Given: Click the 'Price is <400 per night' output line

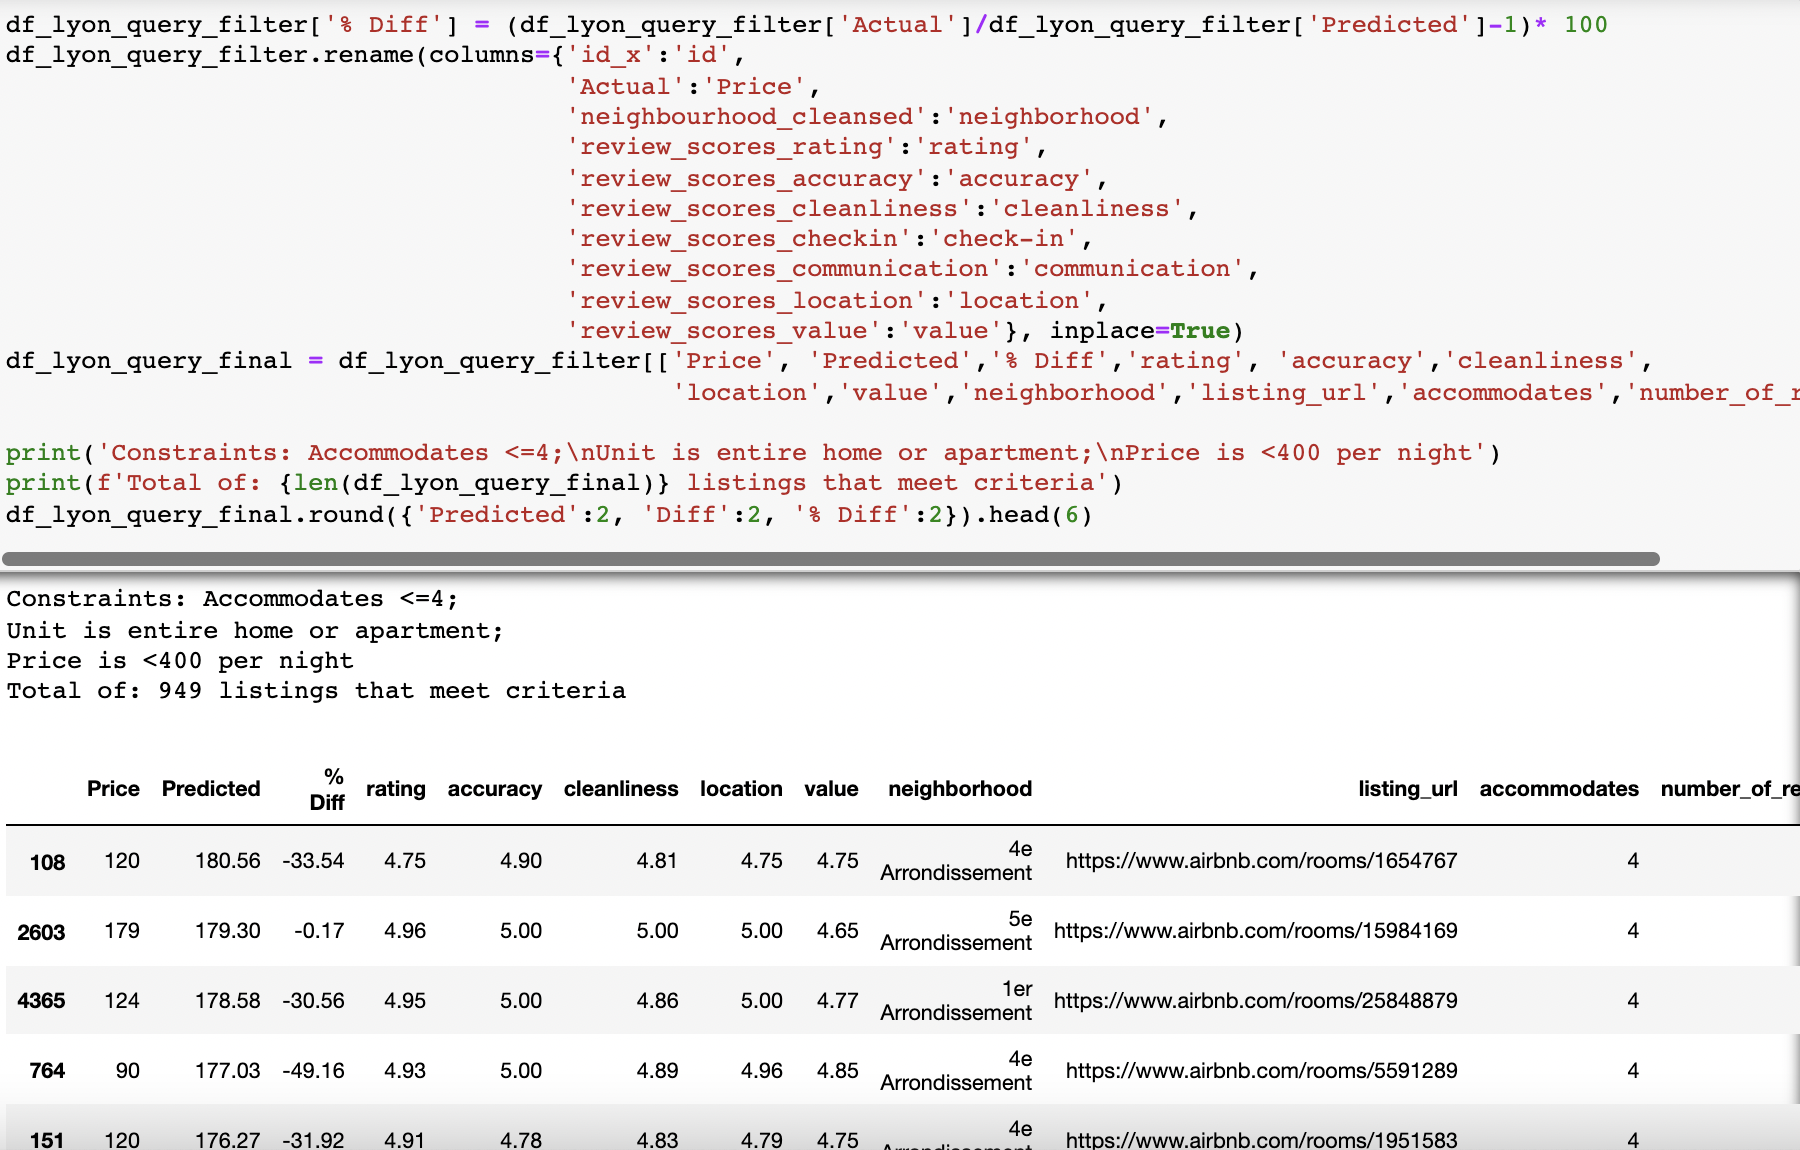Looking at the screenshot, I should pos(180,661).
